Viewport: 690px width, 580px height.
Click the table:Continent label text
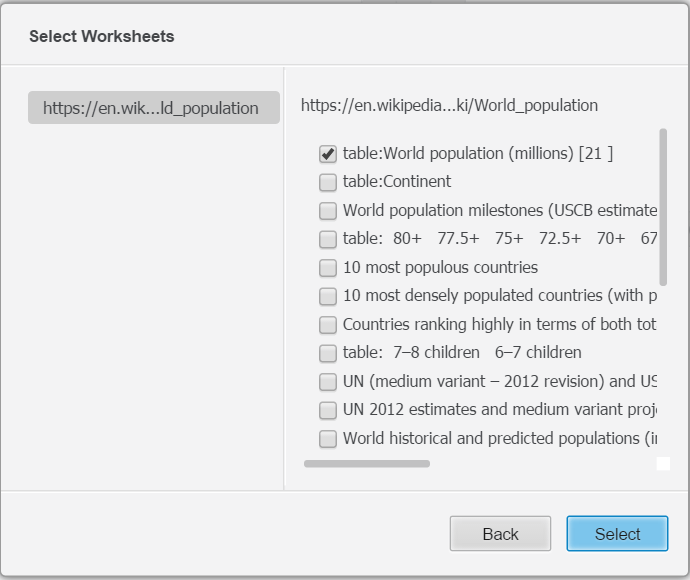(396, 181)
